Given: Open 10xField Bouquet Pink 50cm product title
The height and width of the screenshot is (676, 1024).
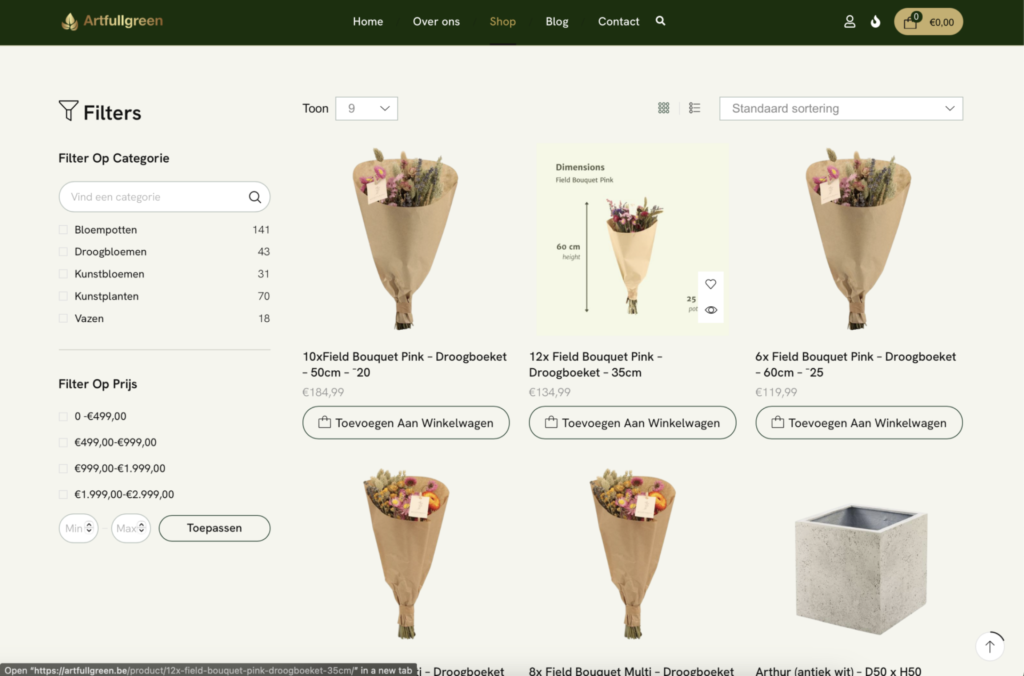Looking at the screenshot, I should 404,364.
